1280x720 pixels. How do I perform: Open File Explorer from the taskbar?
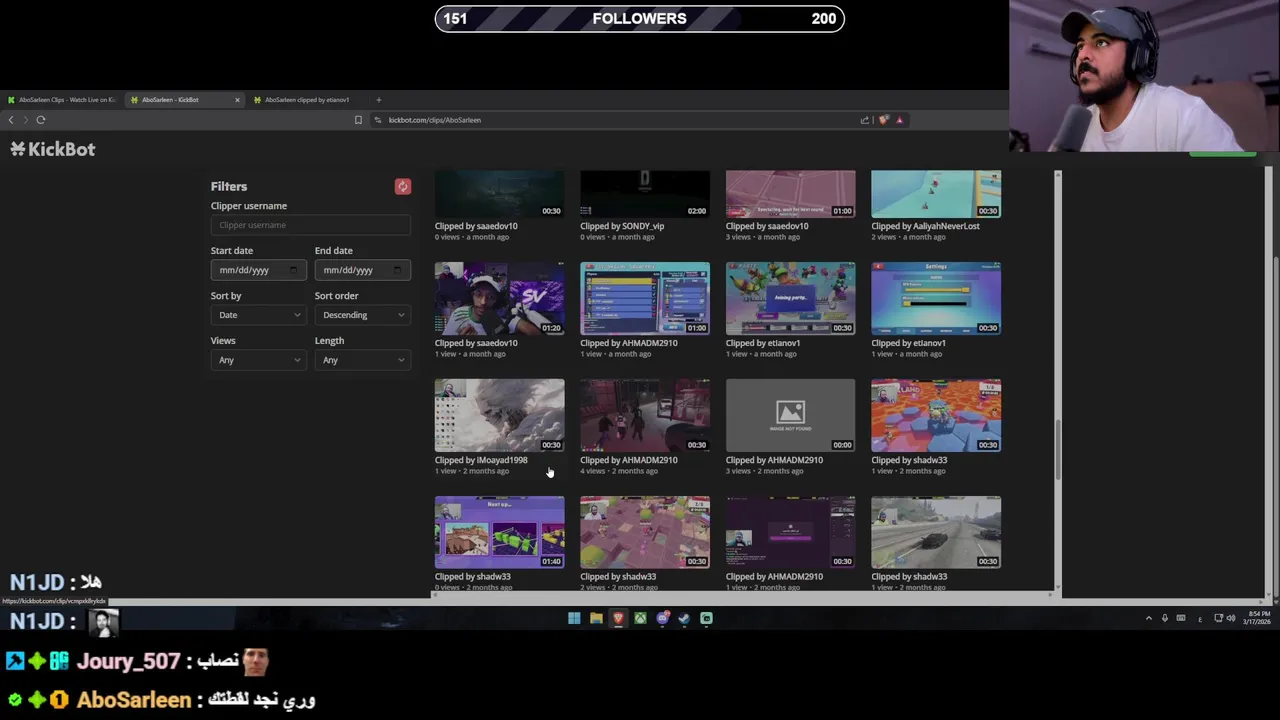[x=596, y=618]
